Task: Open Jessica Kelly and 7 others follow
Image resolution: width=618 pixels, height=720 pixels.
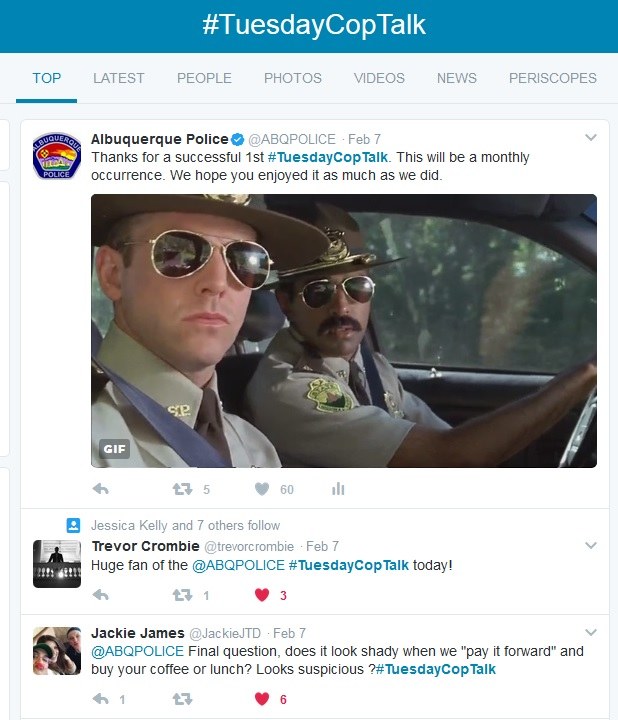Action: point(185,525)
